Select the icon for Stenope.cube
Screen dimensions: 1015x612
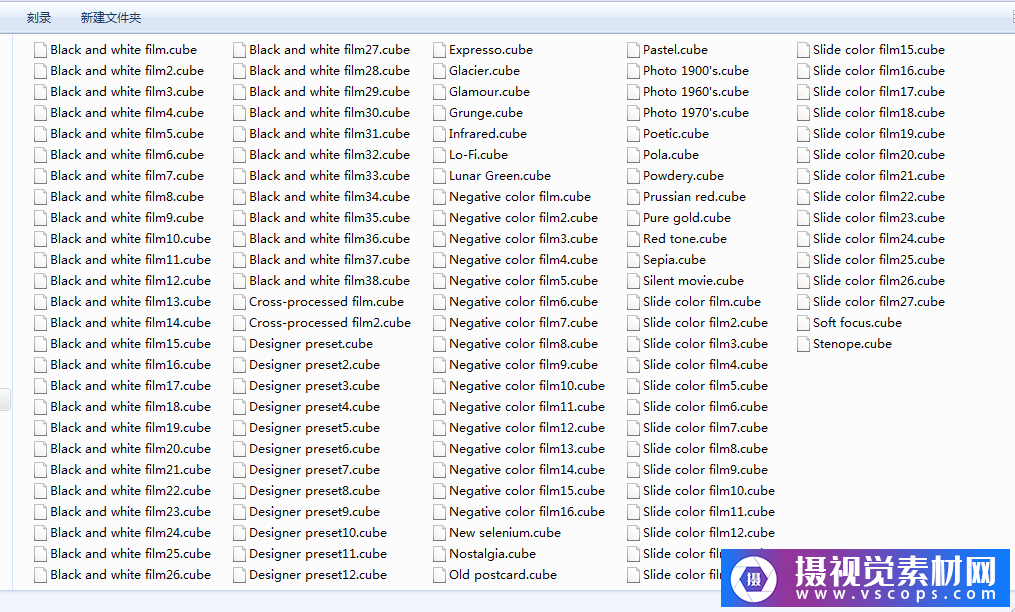[x=803, y=344]
